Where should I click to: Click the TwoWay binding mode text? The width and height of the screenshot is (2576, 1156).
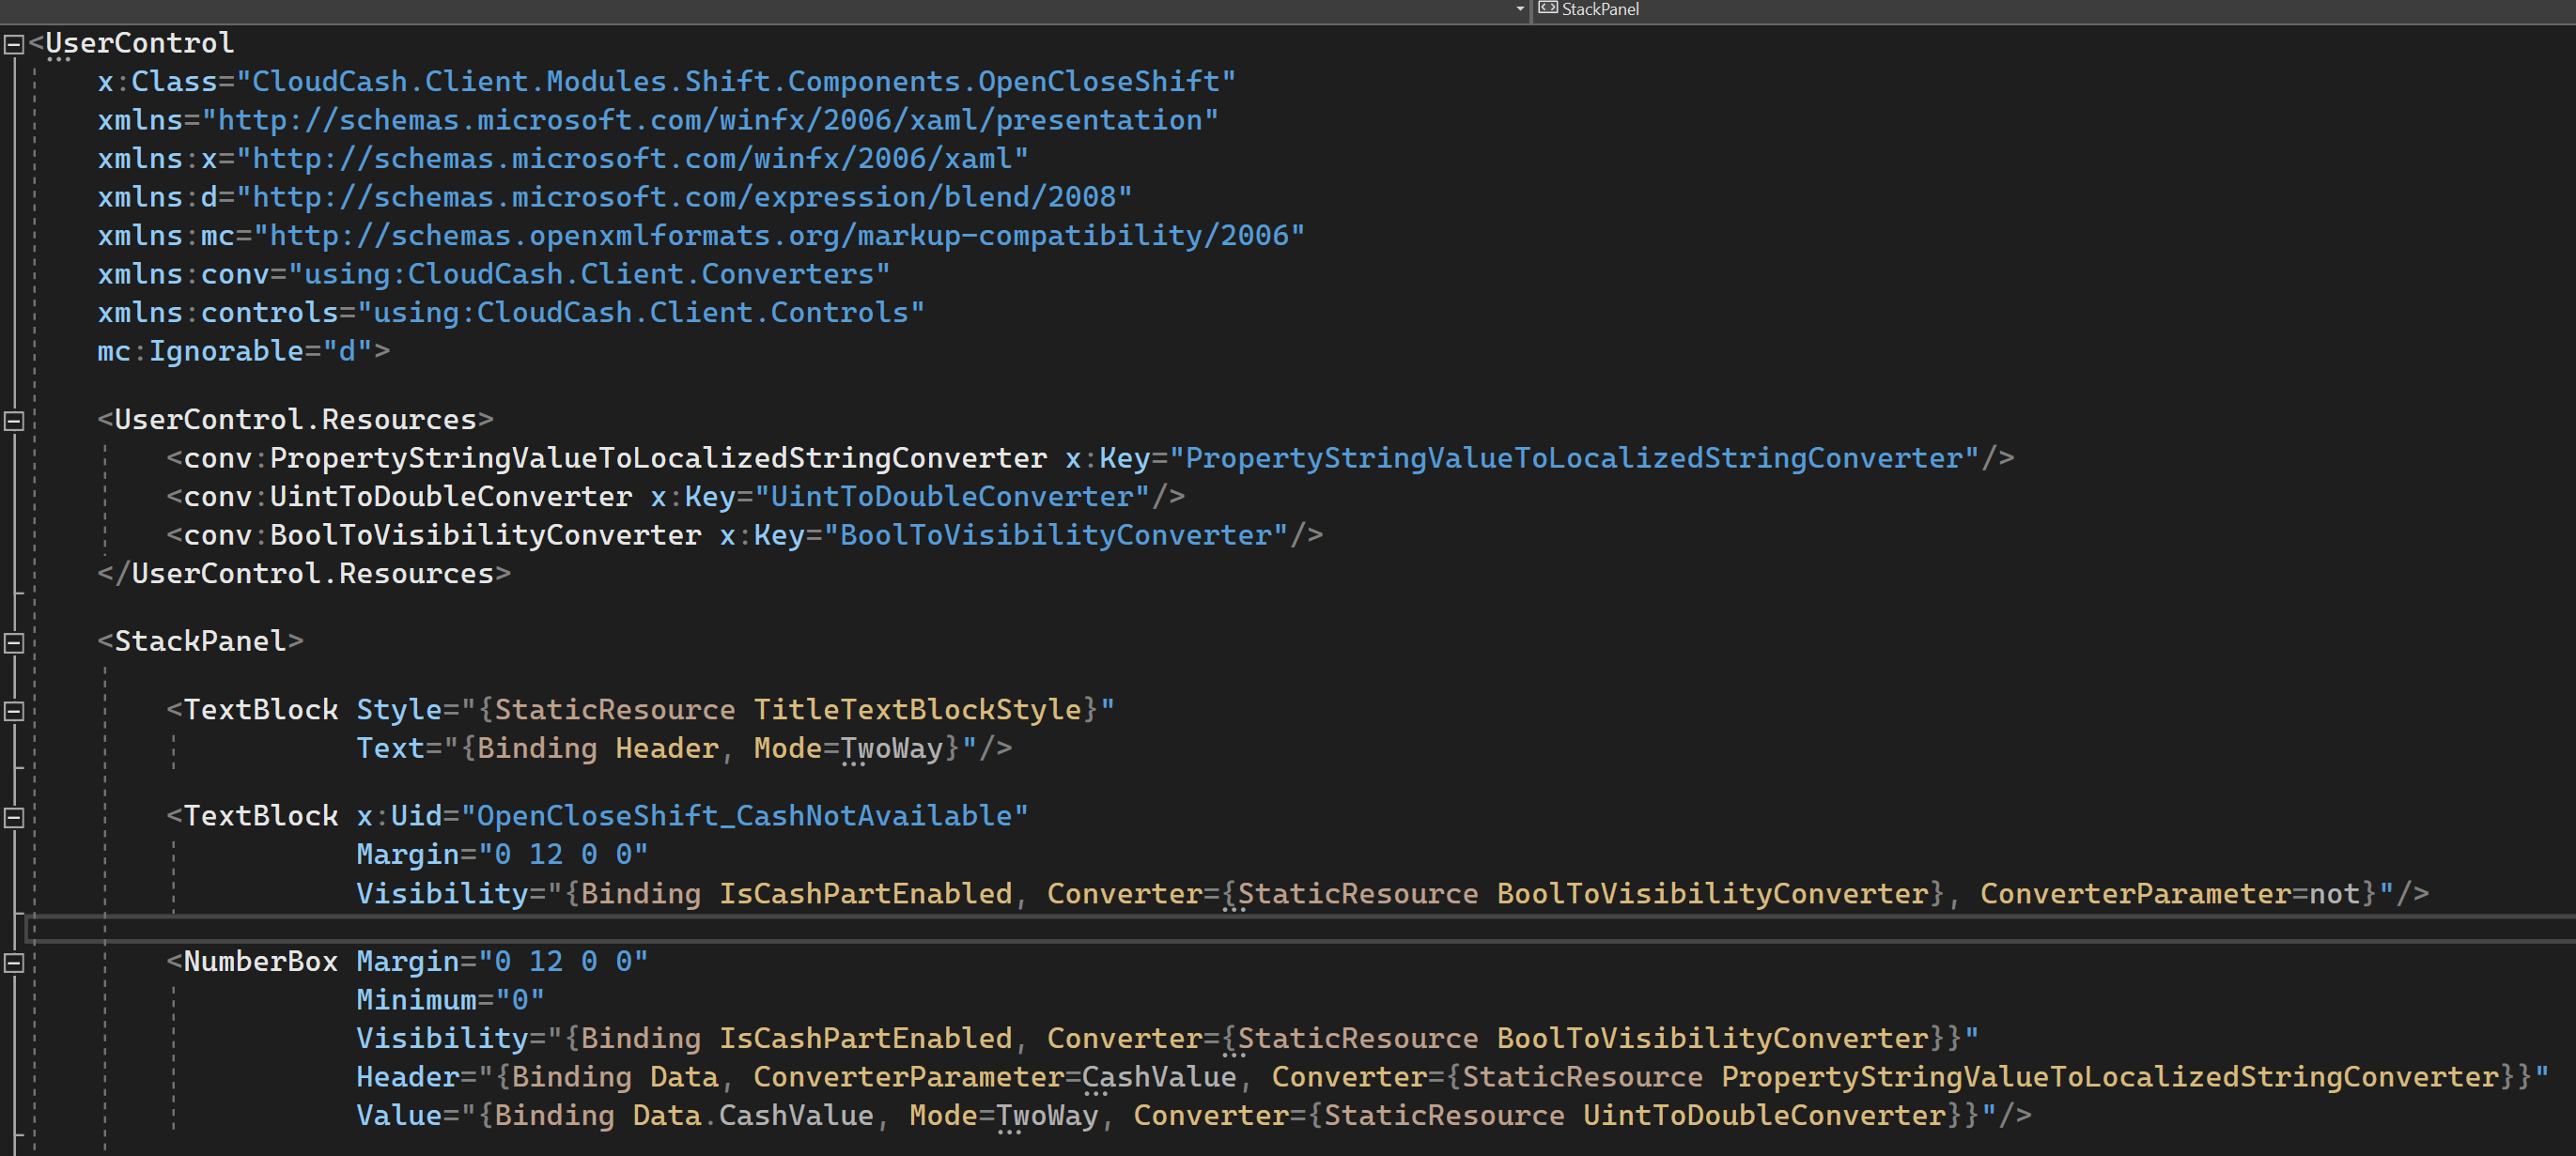pos(892,747)
